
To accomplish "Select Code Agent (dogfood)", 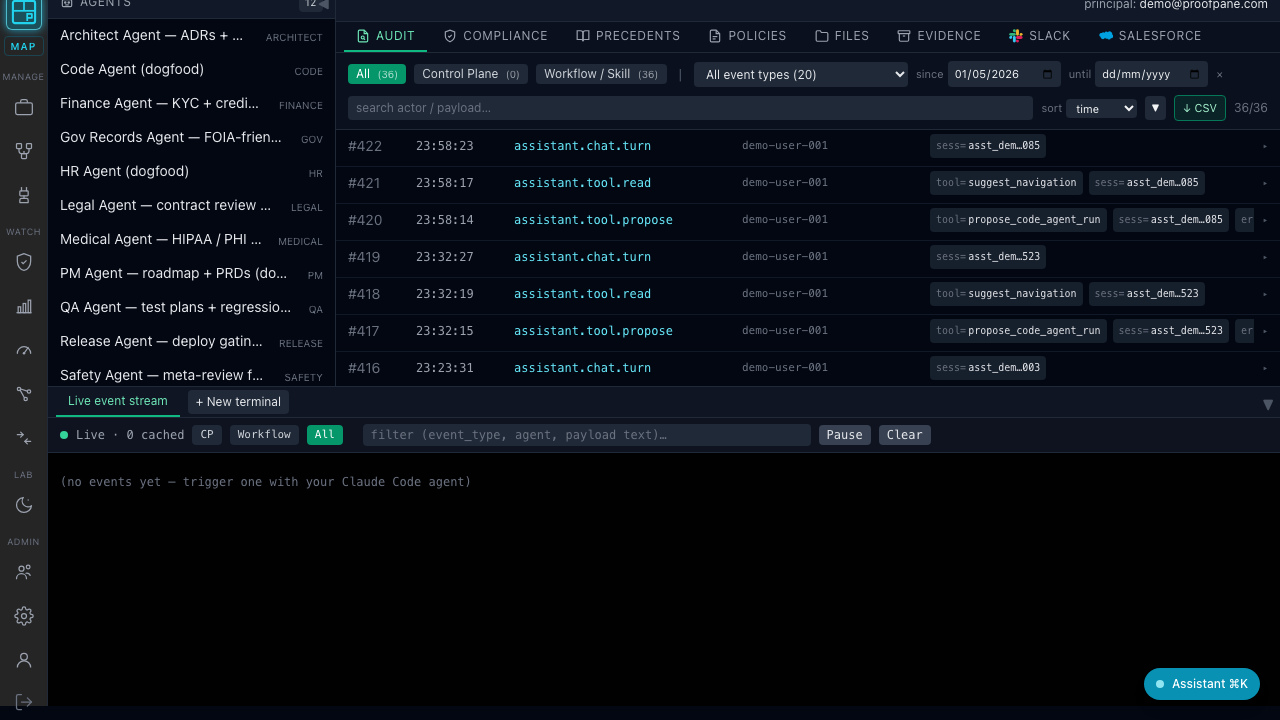I will (191, 70).
